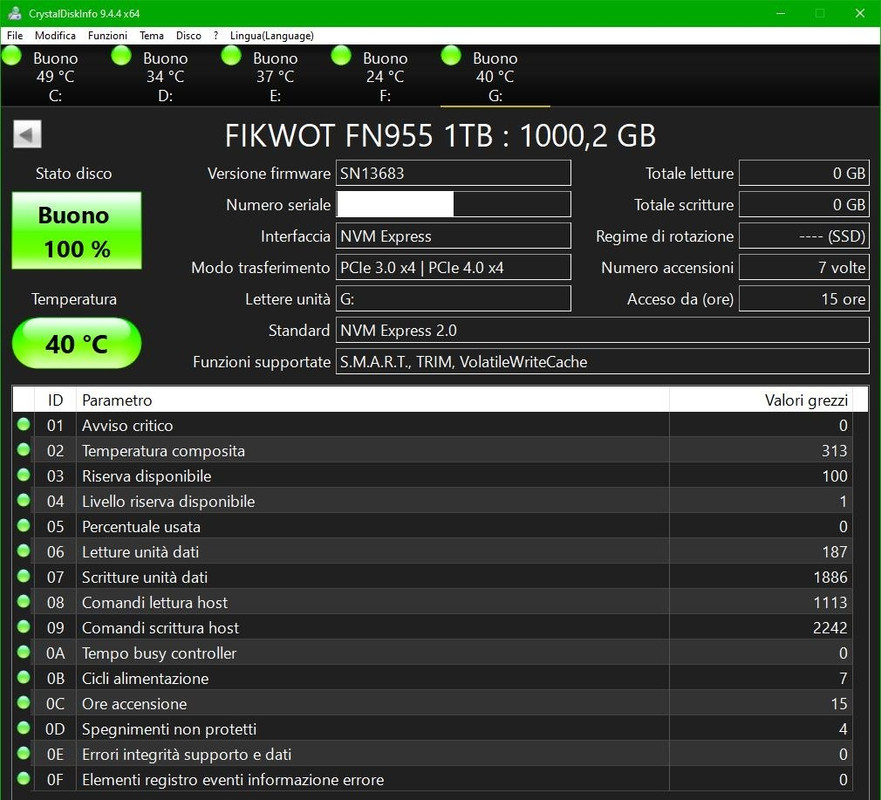Viewport: 881px width, 800px height.
Task: Open the Modifica menu
Action: (x=55, y=35)
